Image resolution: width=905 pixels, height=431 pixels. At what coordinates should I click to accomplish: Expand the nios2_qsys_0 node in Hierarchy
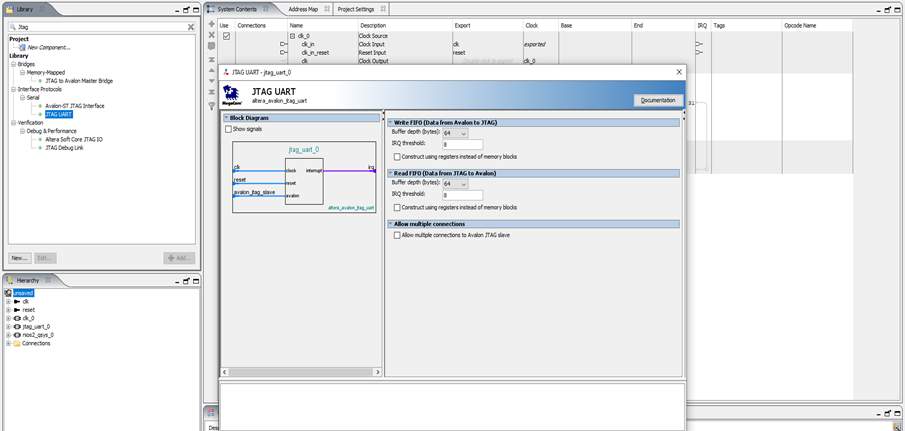[x=8, y=335]
